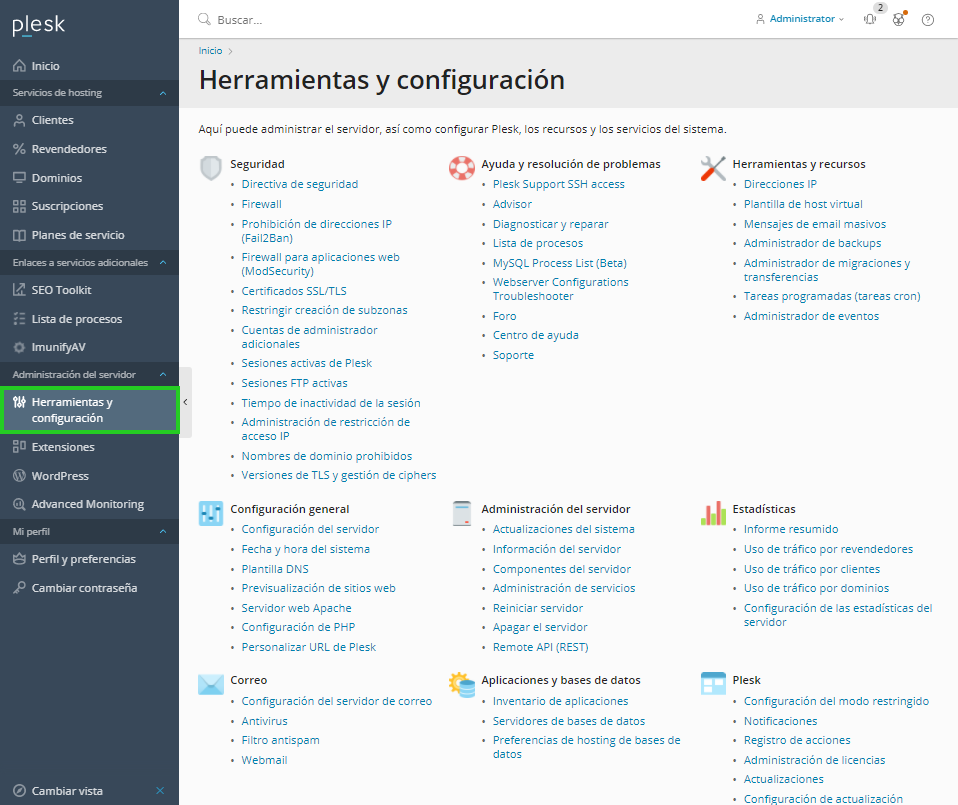Viewport: 958px width, 805px height.
Task: Open the notifications bell icon
Action: click(x=870, y=20)
